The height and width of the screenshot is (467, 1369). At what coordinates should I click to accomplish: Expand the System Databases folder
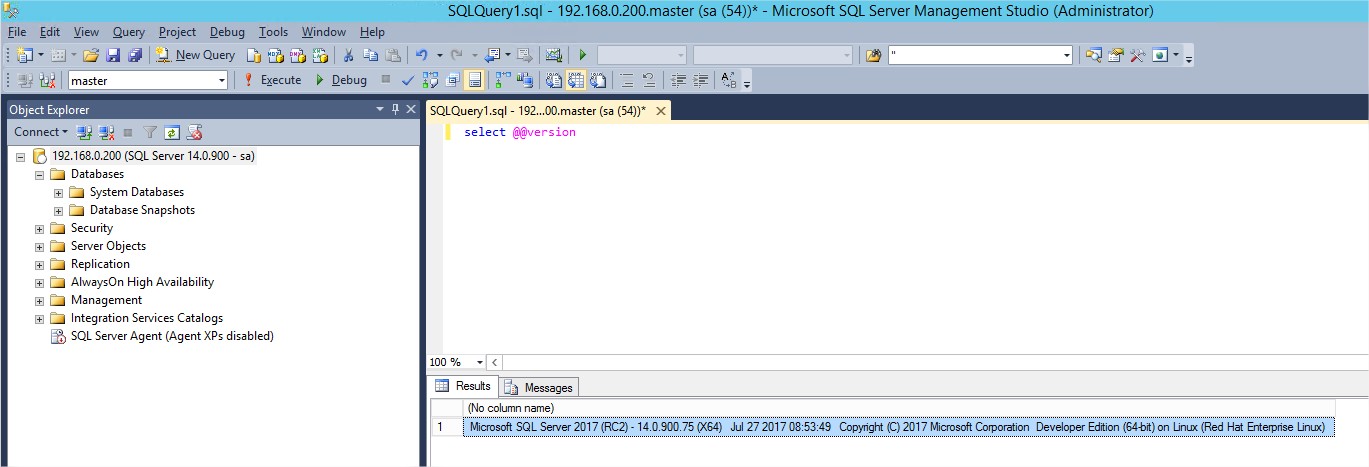[58, 193]
